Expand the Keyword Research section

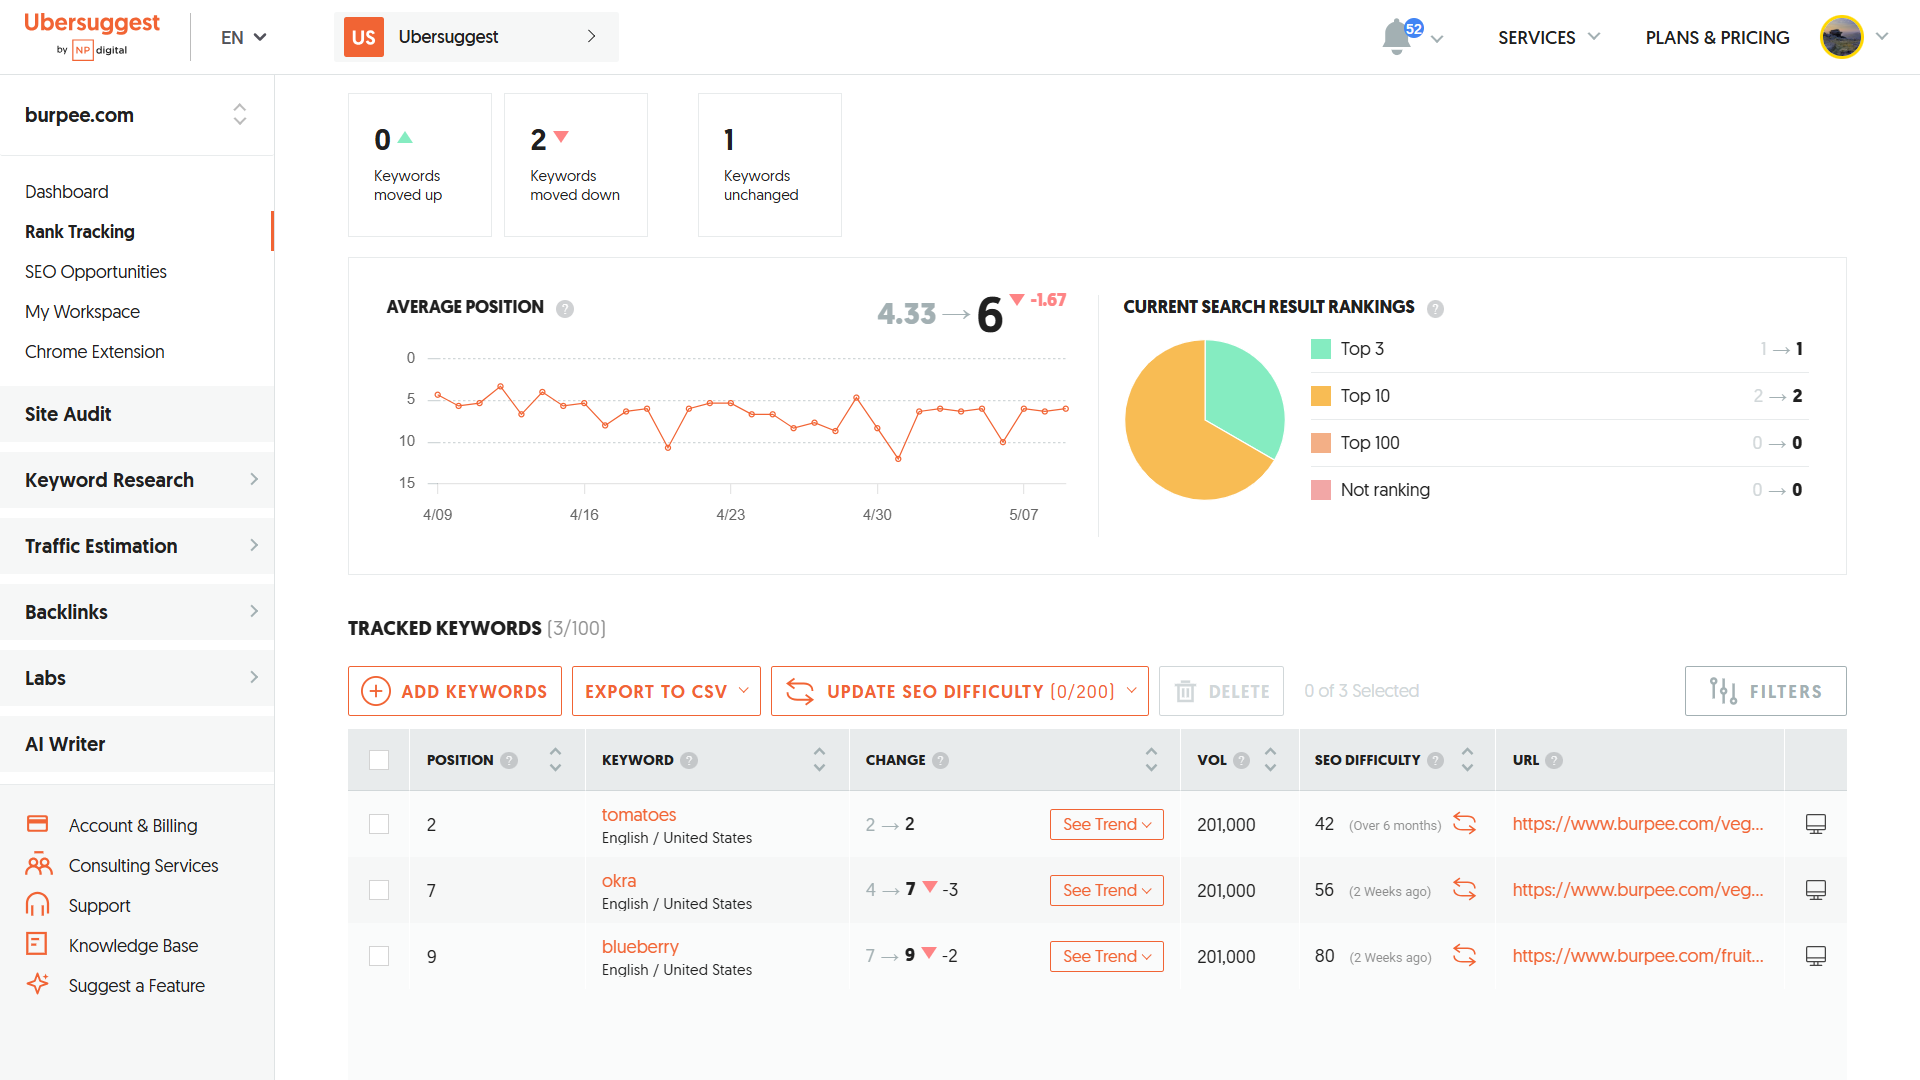click(x=137, y=480)
